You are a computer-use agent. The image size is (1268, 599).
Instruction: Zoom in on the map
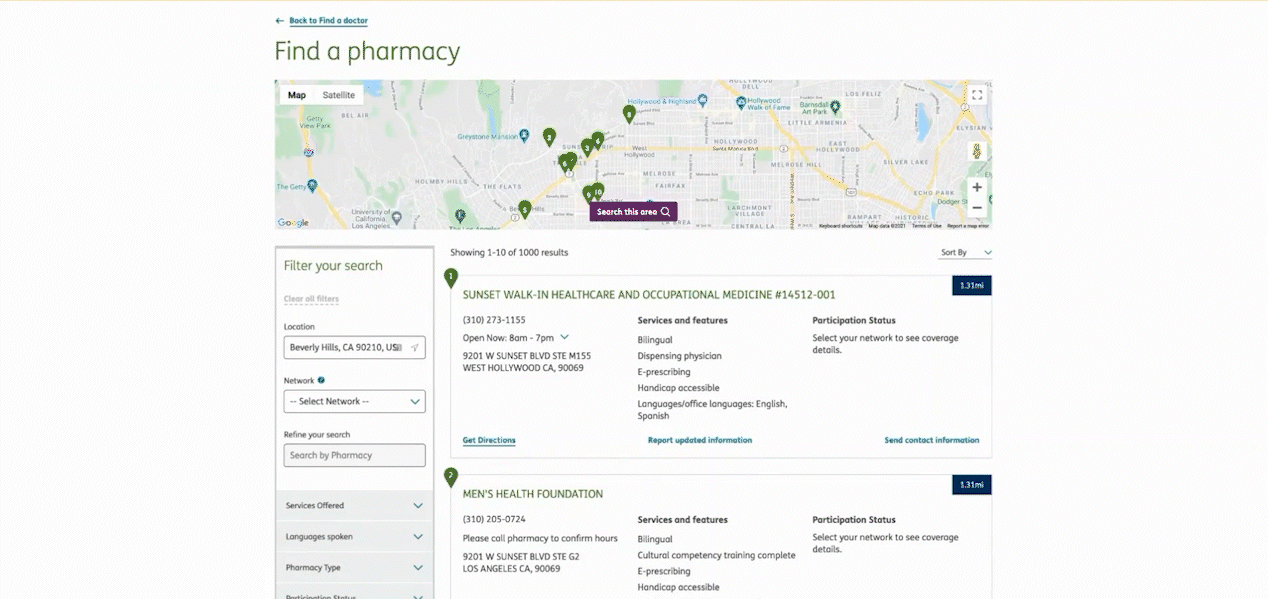pyautogui.click(x=977, y=187)
